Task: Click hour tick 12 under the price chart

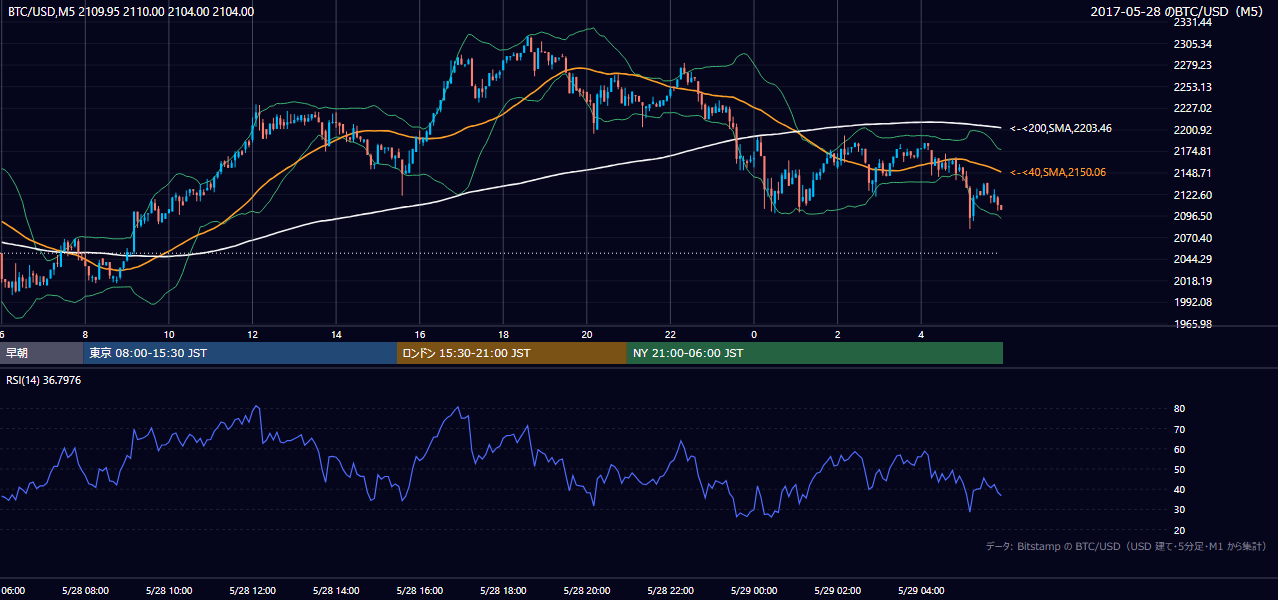Action: 253,334
